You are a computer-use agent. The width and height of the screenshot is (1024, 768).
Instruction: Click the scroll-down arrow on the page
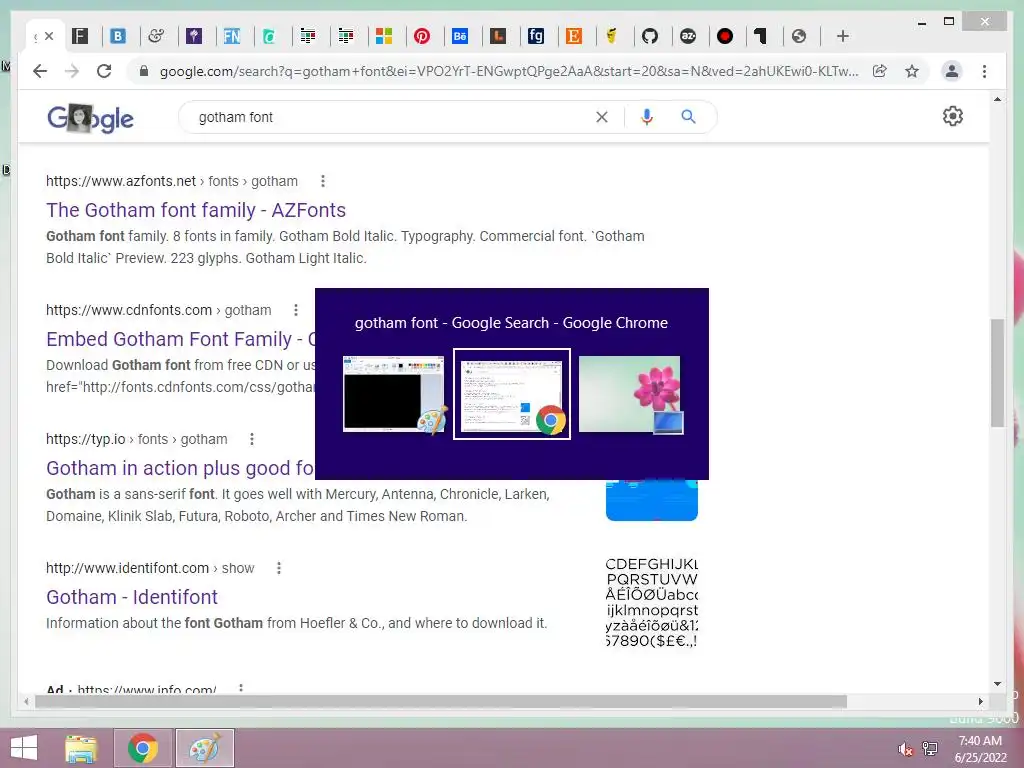[997, 684]
